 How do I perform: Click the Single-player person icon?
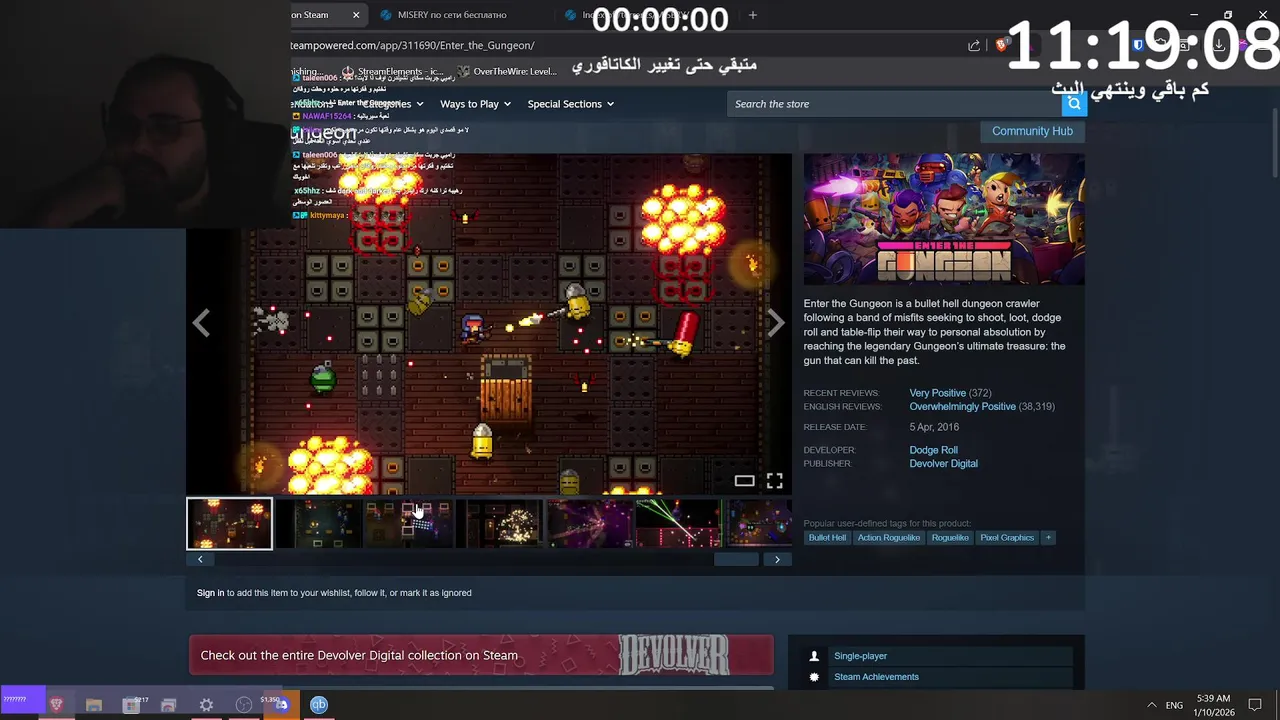(x=814, y=656)
